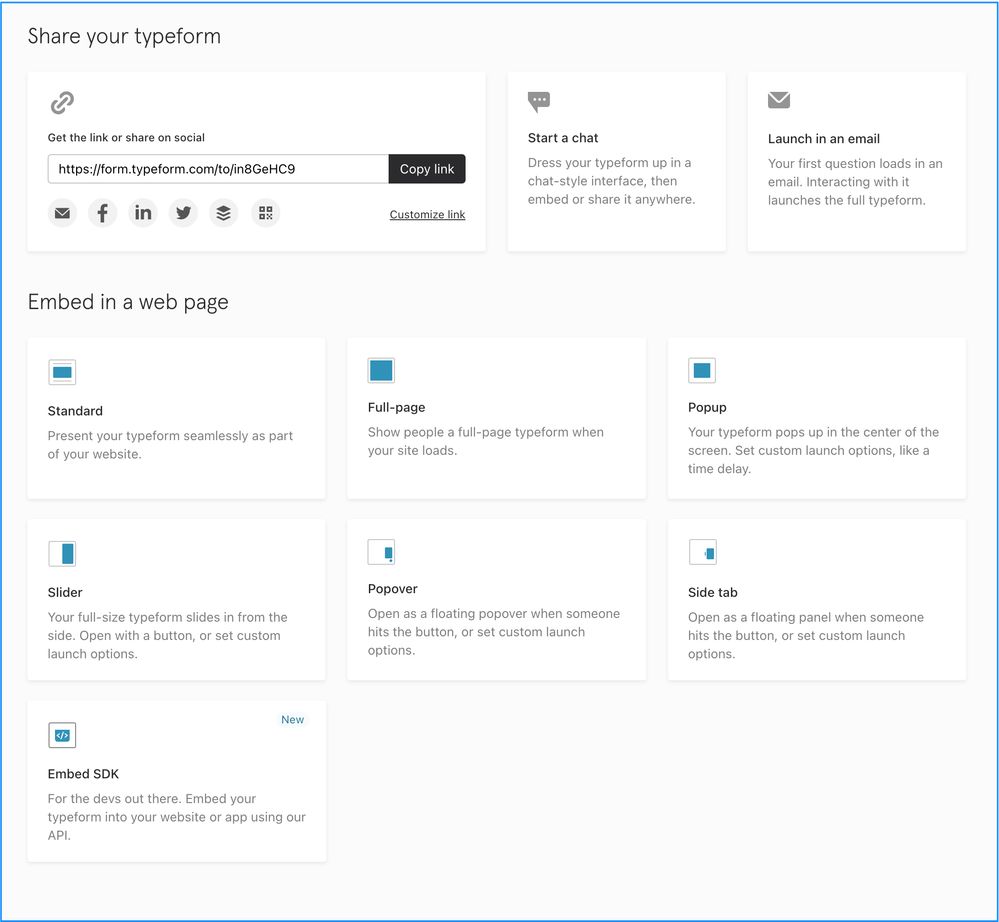Choose the Slider embed title
Image resolution: width=999 pixels, height=922 pixels.
click(x=65, y=593)
